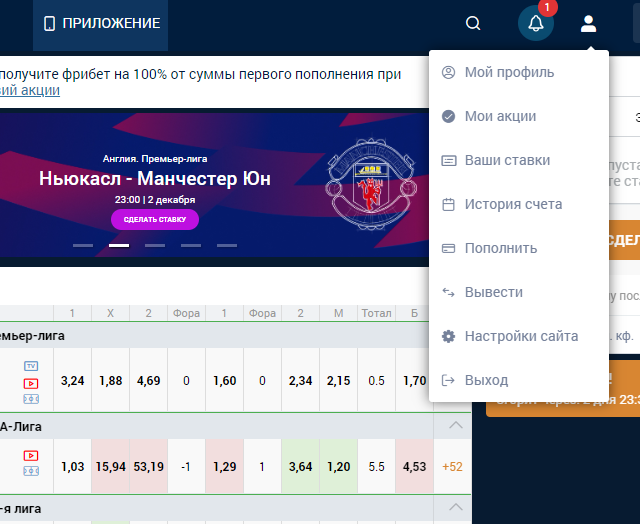Image resolution: width=640 pixels, height=524 pixels.
Task: Click odds 4,69 in Премьер-лига row
Action: (x=149, y=381)
